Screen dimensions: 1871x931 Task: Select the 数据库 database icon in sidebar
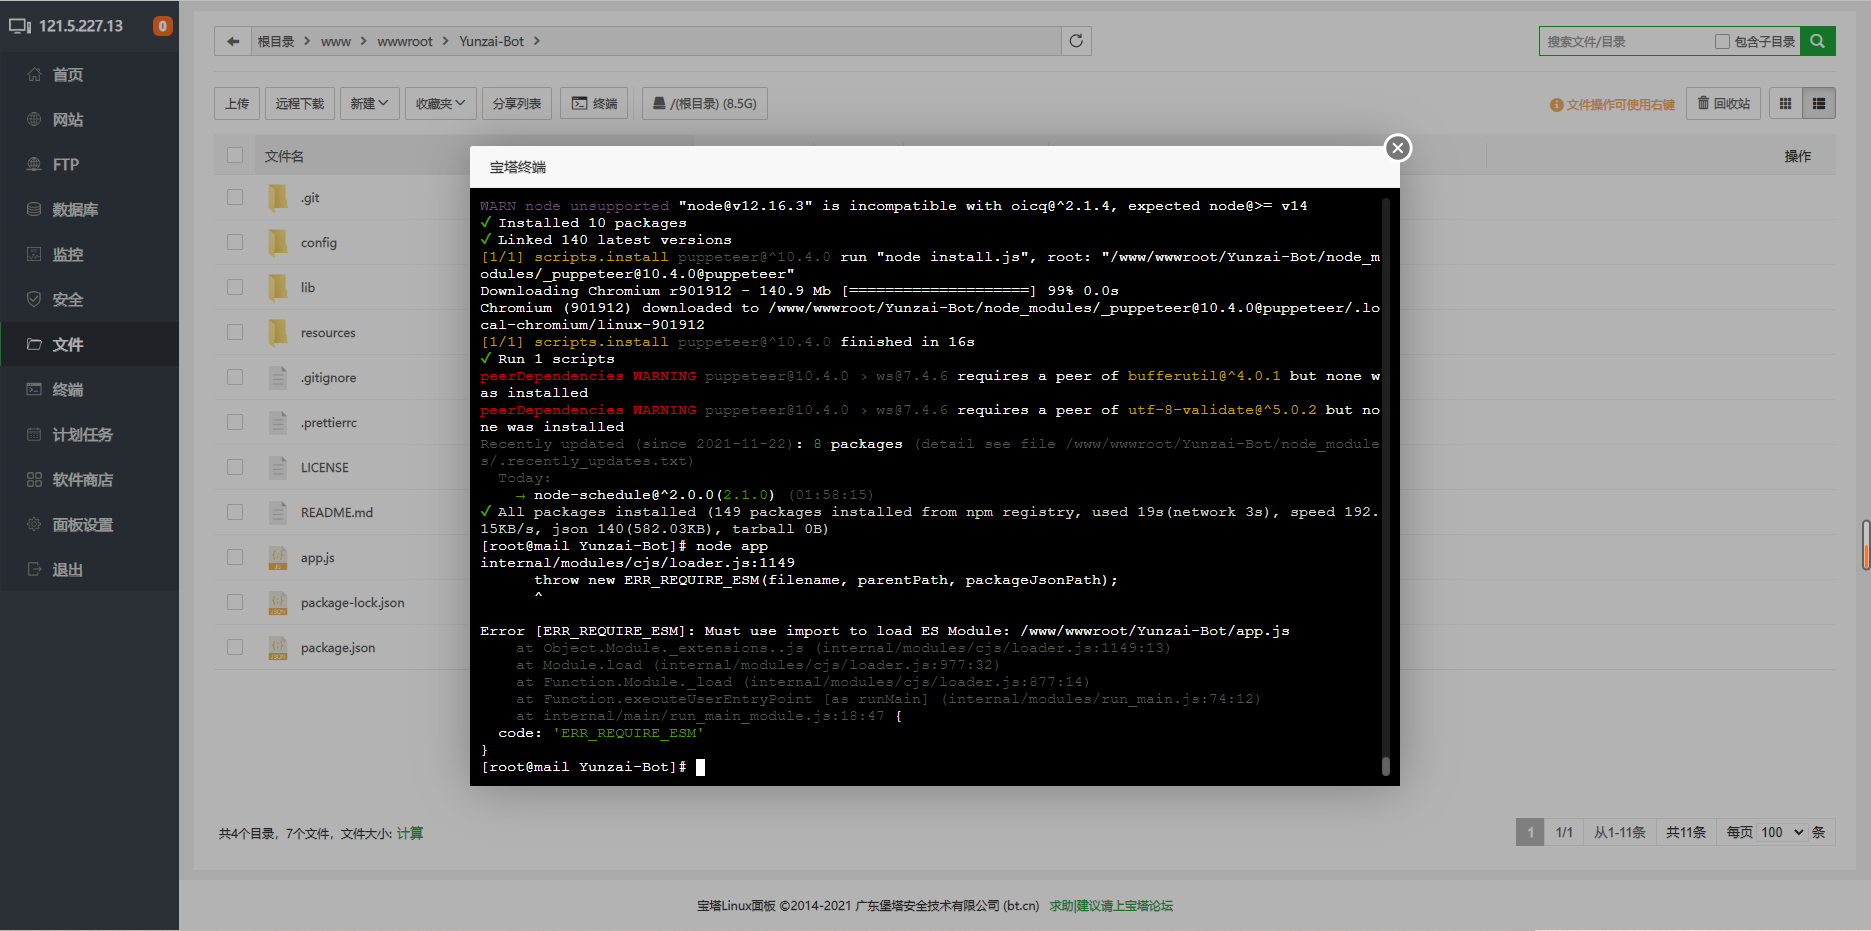(x=69, y=209)
